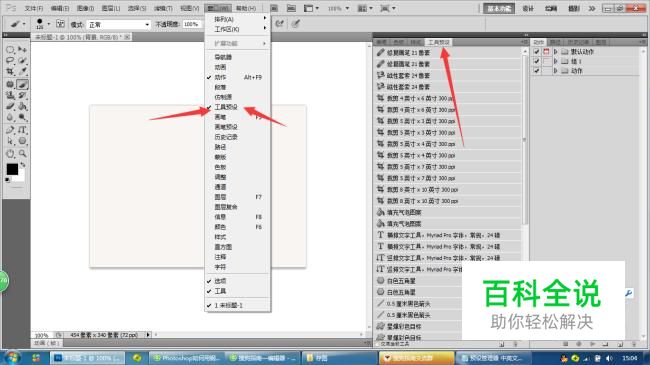Switch to the 历史记录 panel tab
This screenshot has width=650, height=365.
[578, 42]
